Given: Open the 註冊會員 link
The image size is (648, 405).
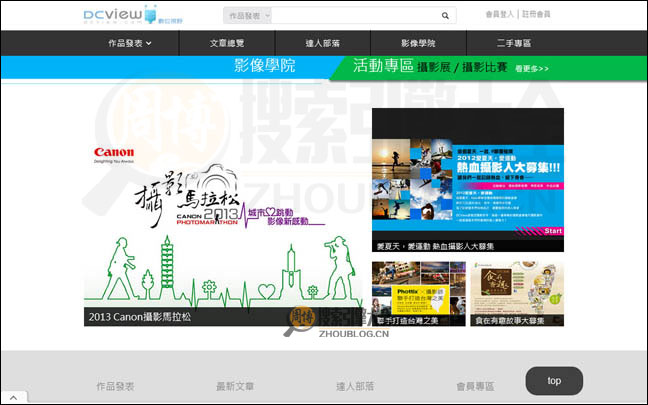Looking at the screenshot, I should [x=536, y=14].
